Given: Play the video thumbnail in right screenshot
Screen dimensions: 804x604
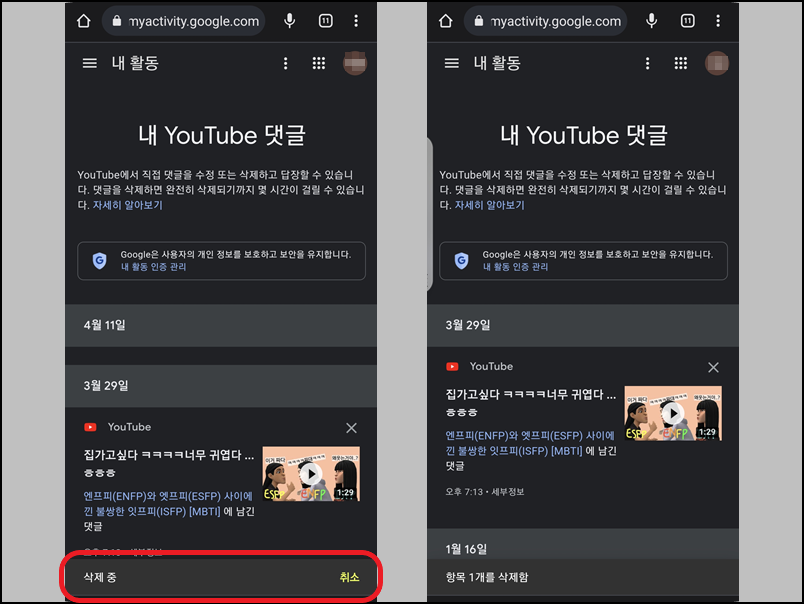Looking at the screenshot, I should point(673,413).
